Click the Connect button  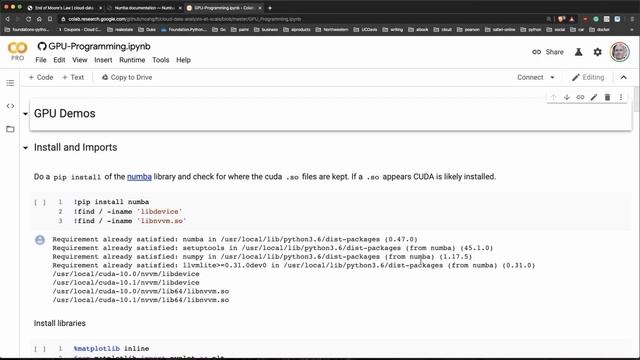(530, 77)
